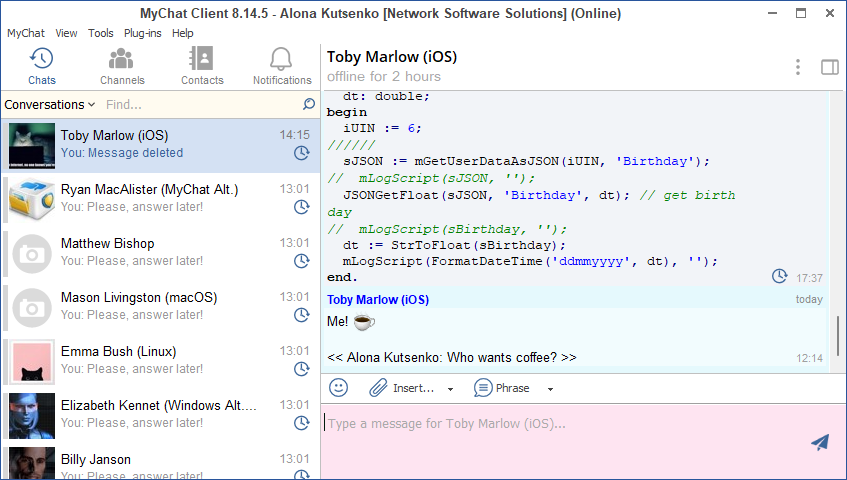Click the "Me!" message text

[x=338, y=322]
